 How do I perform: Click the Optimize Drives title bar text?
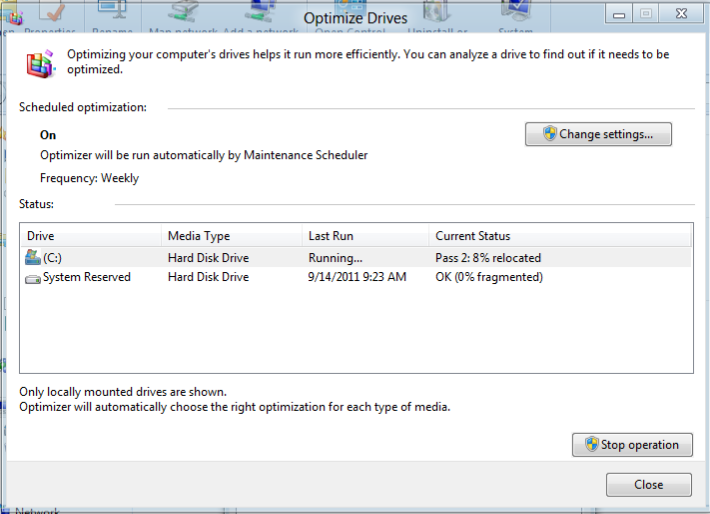pos(355,18)
